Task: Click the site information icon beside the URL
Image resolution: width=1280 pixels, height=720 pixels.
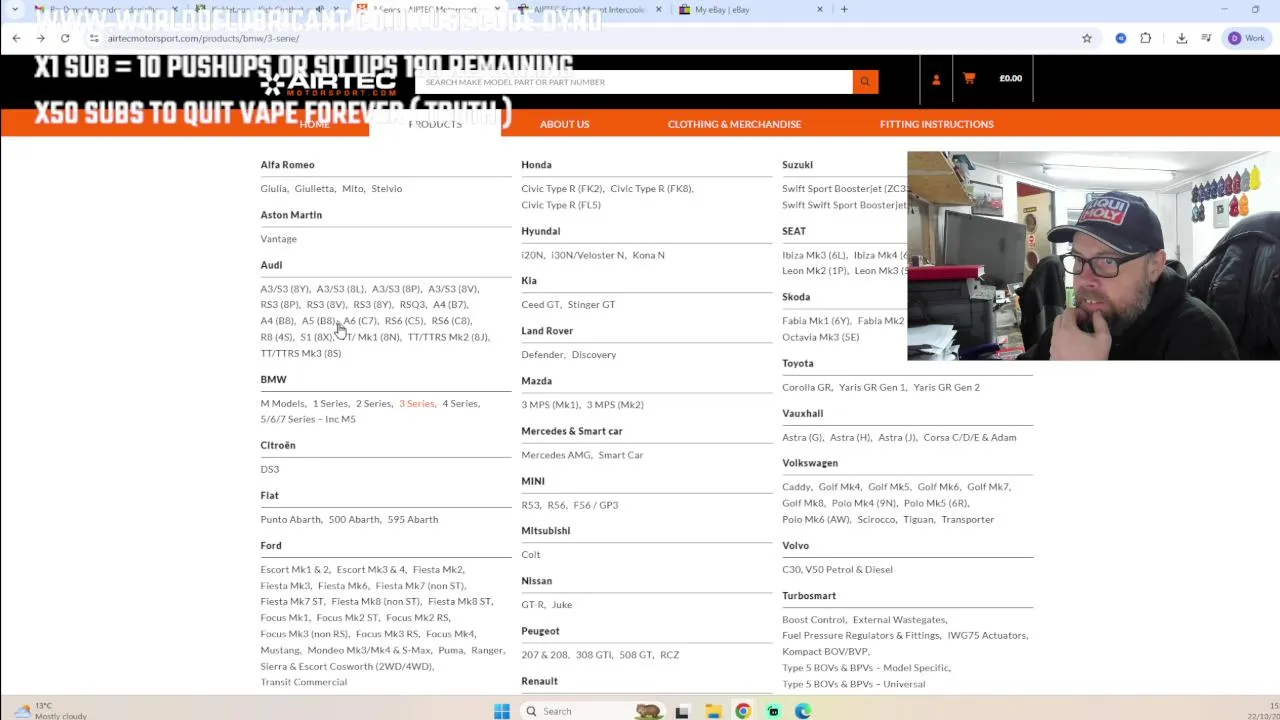Action: click(x=94, y=38)
